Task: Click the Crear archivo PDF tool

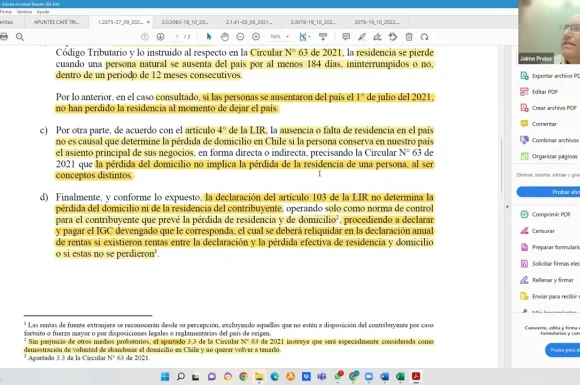Action: pyautogui.click(x=549, y=108)
